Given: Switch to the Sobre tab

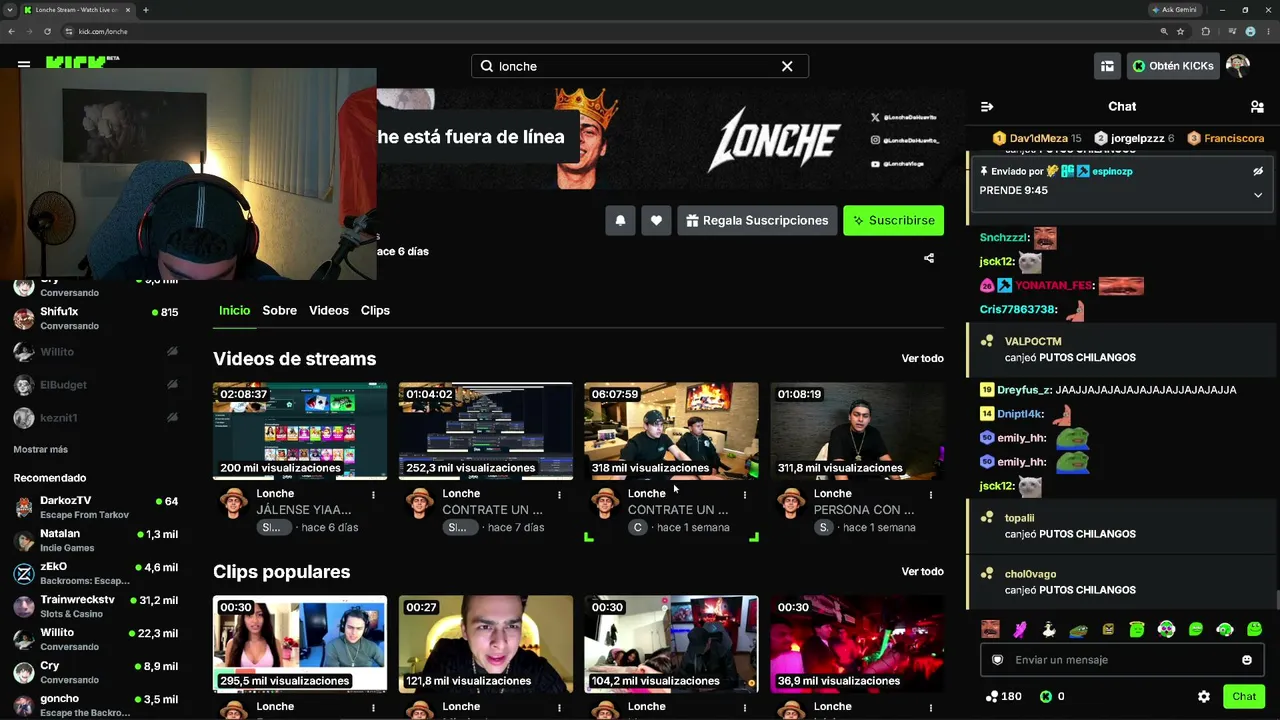Looking at the screenshot, I should (x=280, y=310).
